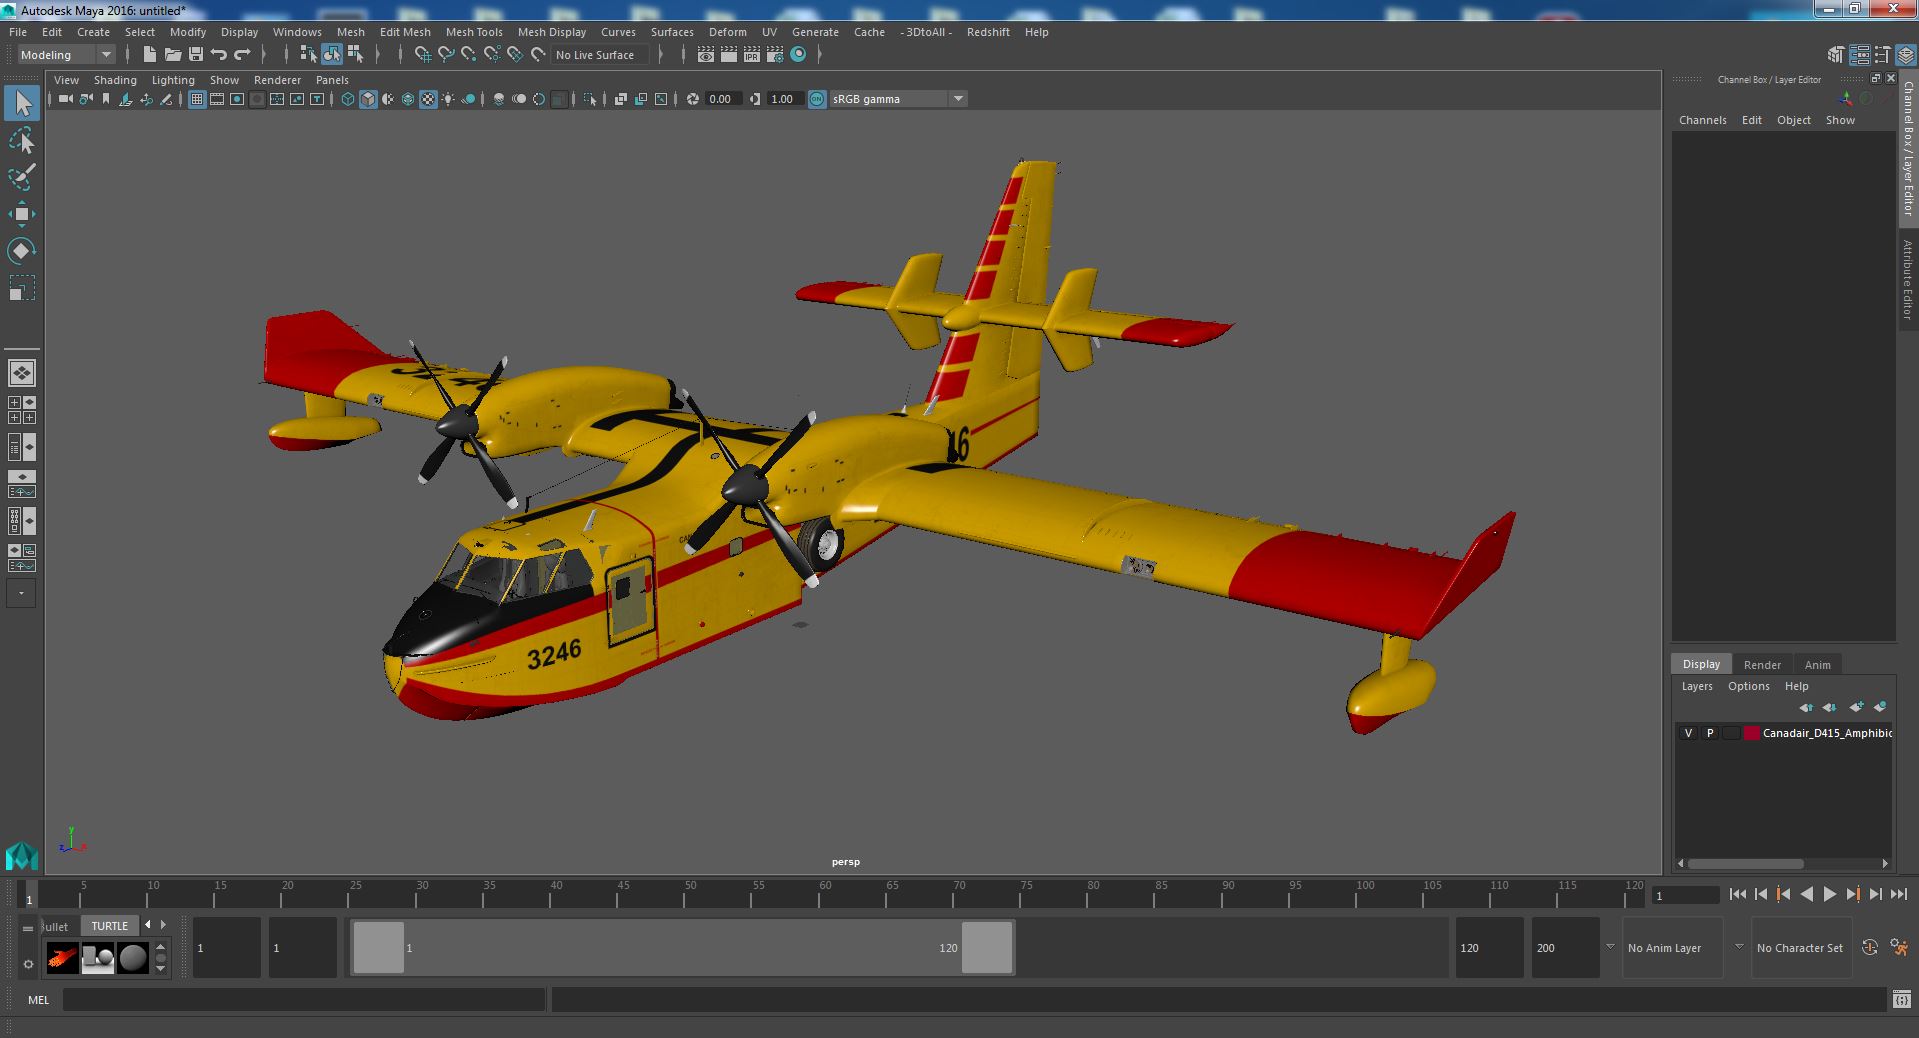Image resolution: width=1919 pixels, height=1038 pixels.
Task: Create a new empty display layer
Action: click(x=1856, y=707)
